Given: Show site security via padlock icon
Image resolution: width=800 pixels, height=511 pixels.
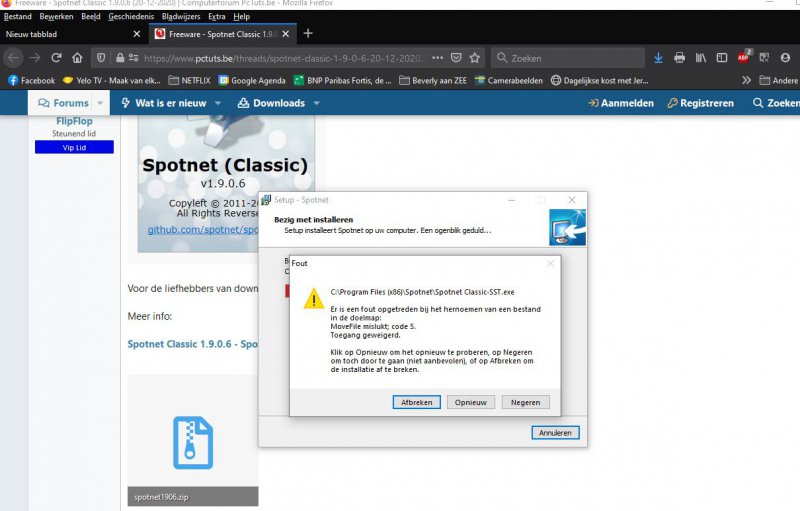Looking at the screenshot, I should [x=120, y=58].
